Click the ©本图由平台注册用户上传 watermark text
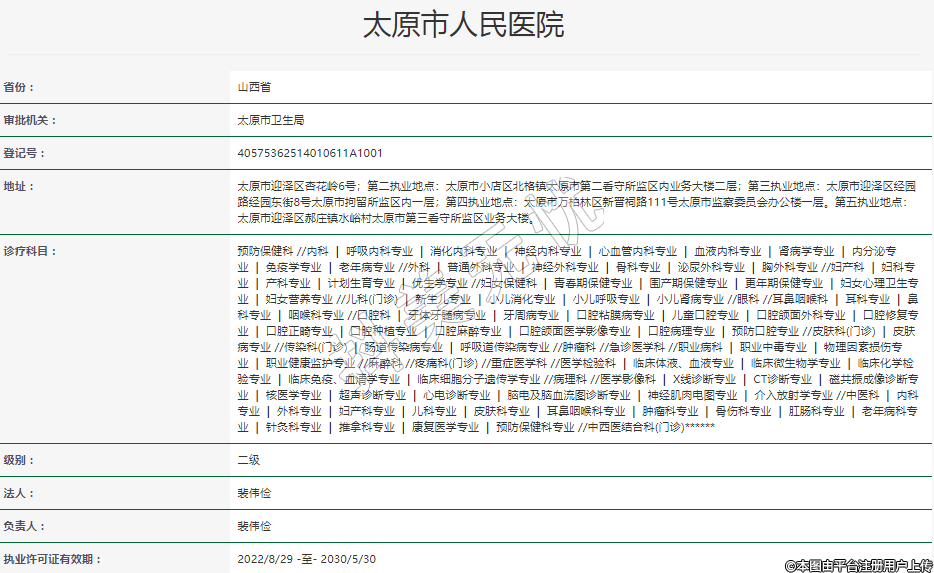934x573 pixels. click(x=858, y=565)
